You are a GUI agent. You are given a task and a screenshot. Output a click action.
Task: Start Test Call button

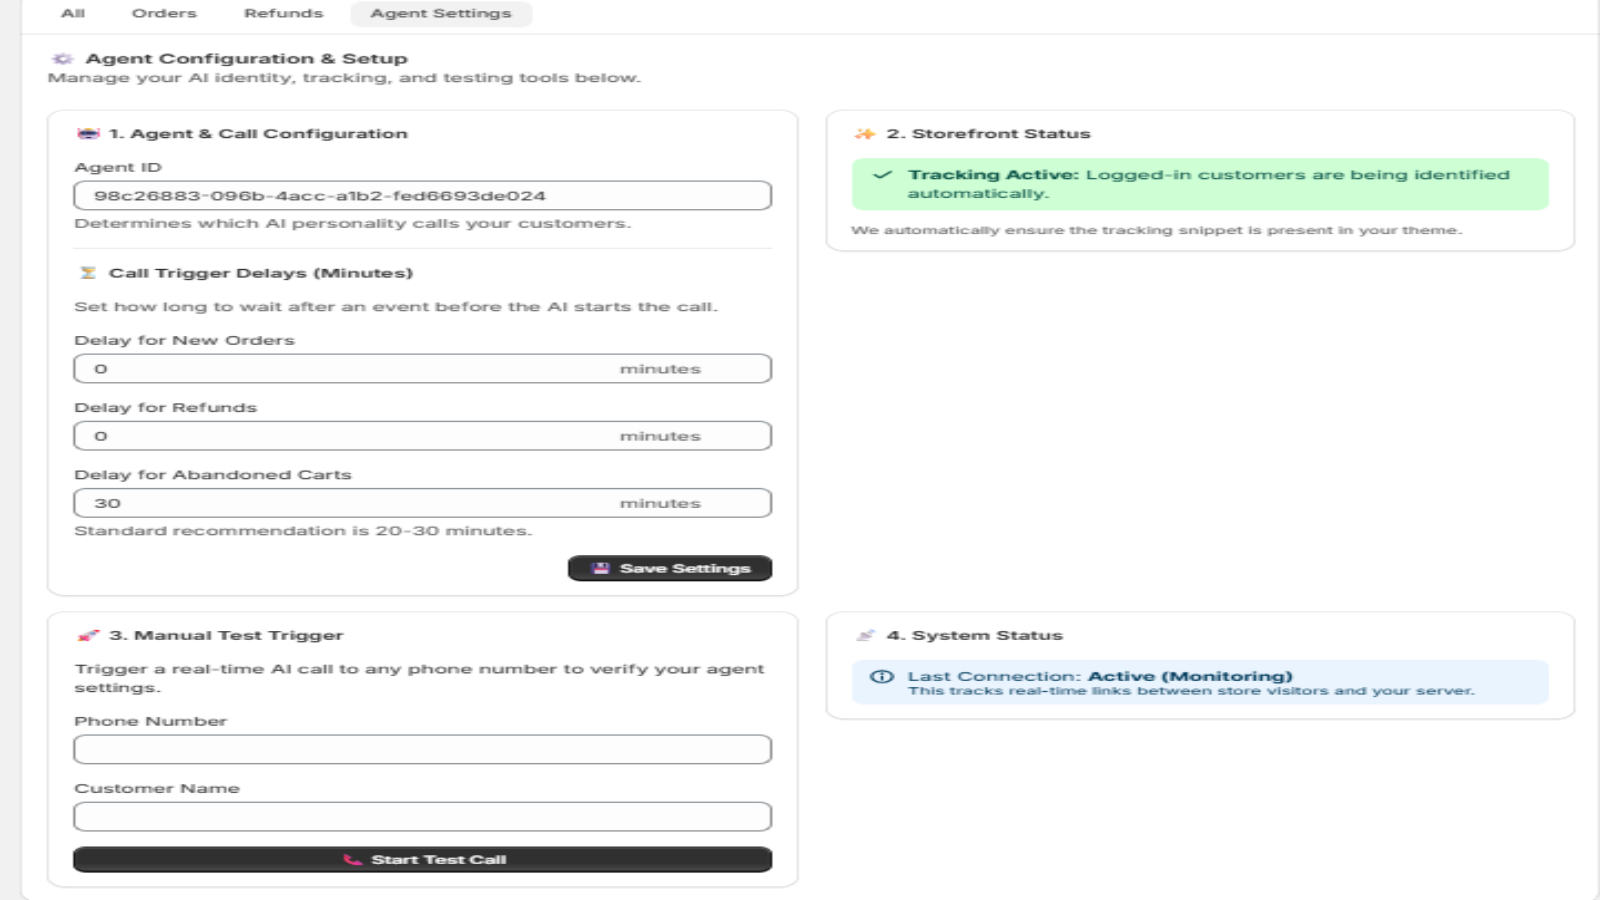click(x=423, y=860)
